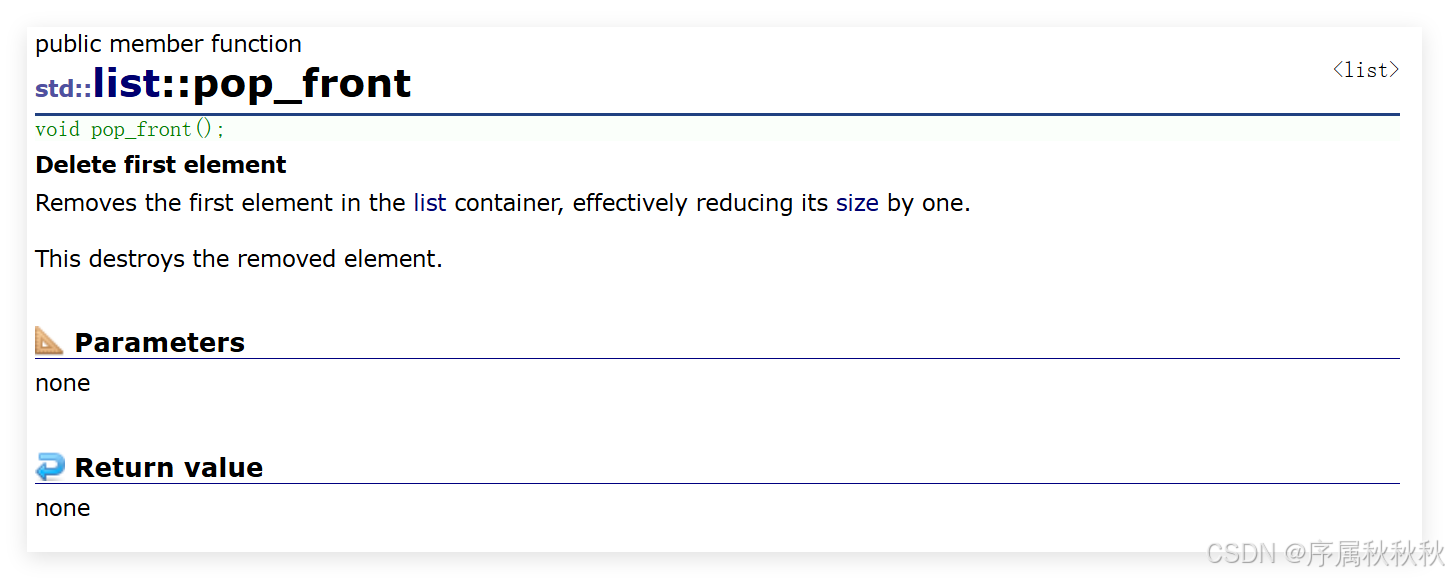Click the 'std::' namespace prefix in title
Screen dimensions: 1449x579
tap(63, 89)
